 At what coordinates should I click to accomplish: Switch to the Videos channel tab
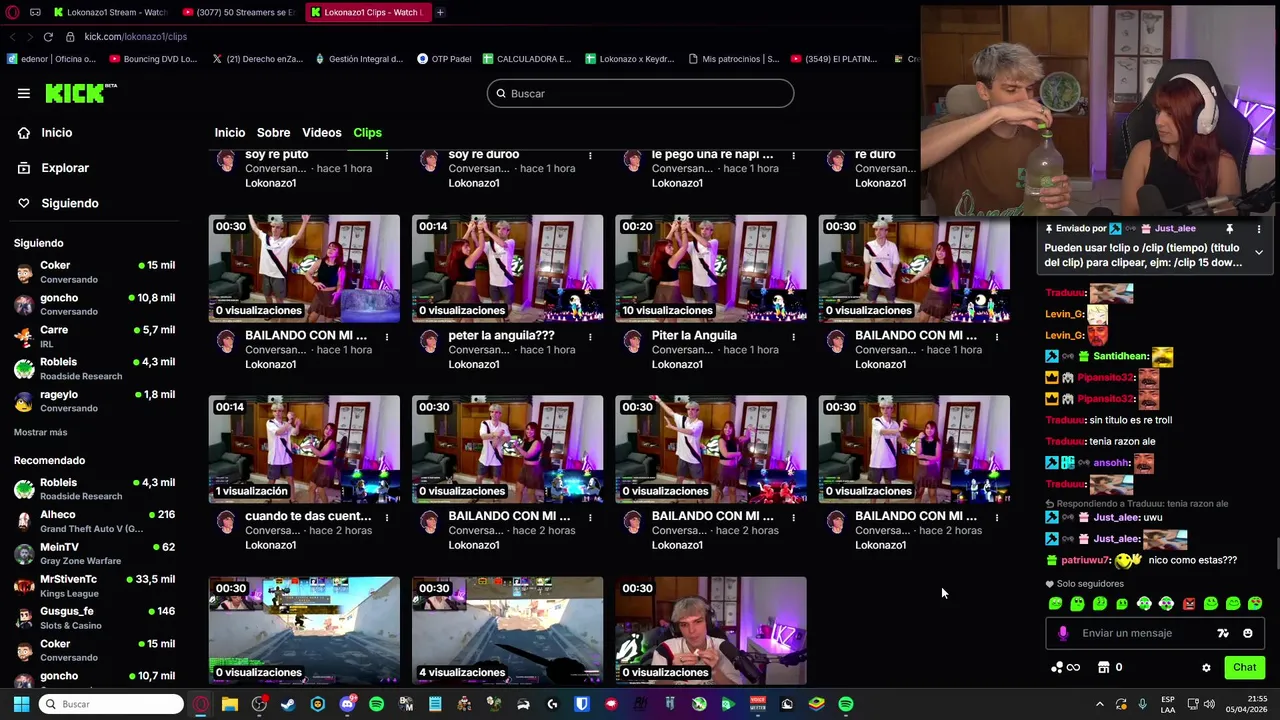pos(321,132)
